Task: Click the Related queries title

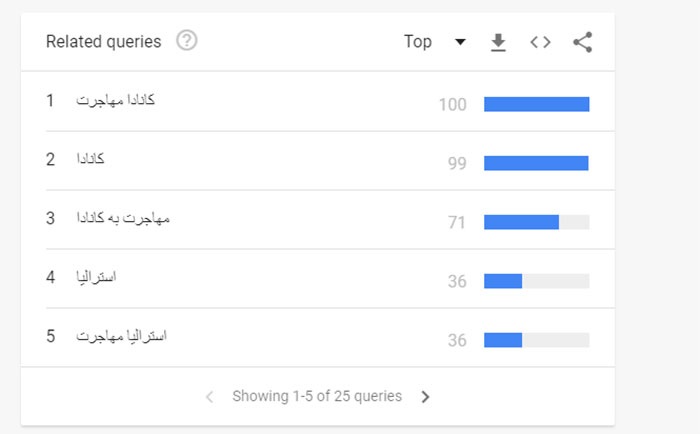Action: pyautogui.click(x=104, y=42)
